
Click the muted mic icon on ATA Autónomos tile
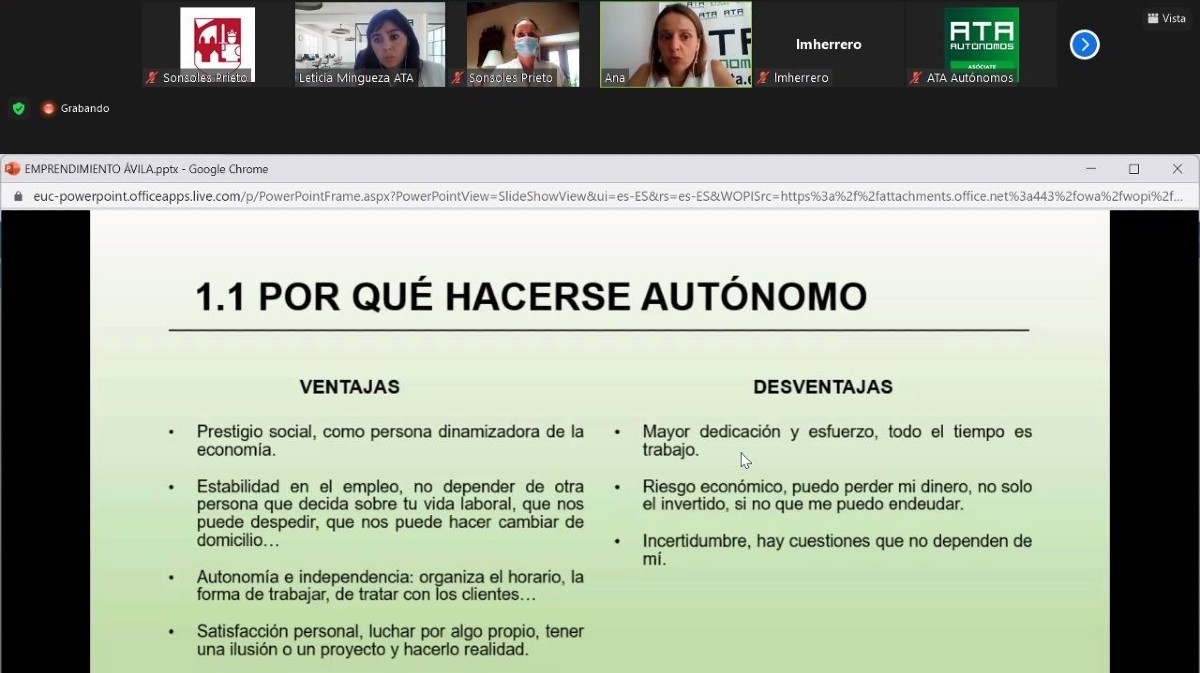pos(916,78)
